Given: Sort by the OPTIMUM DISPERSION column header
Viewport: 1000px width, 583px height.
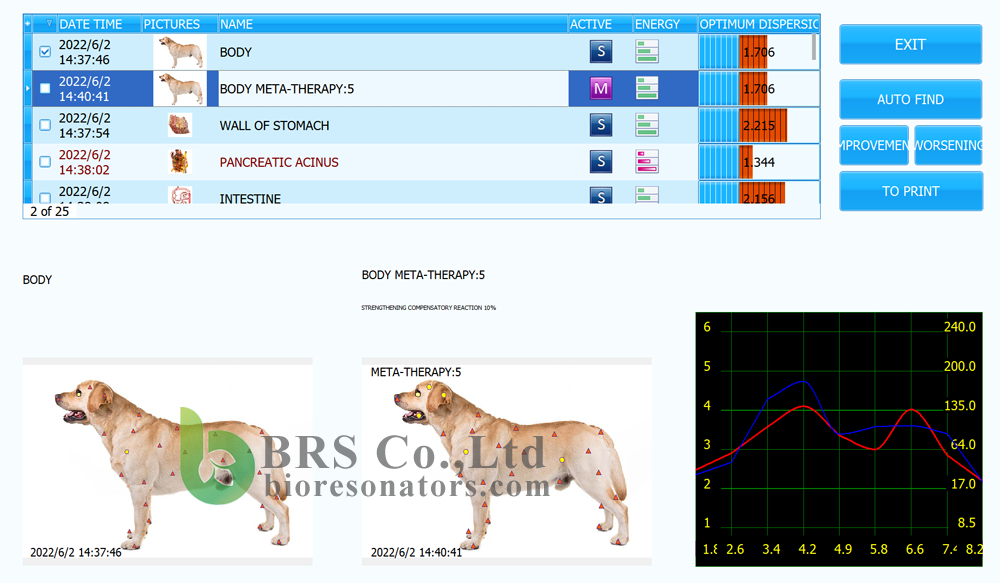Looking at the screenshot, I should (x=759, y=24).
